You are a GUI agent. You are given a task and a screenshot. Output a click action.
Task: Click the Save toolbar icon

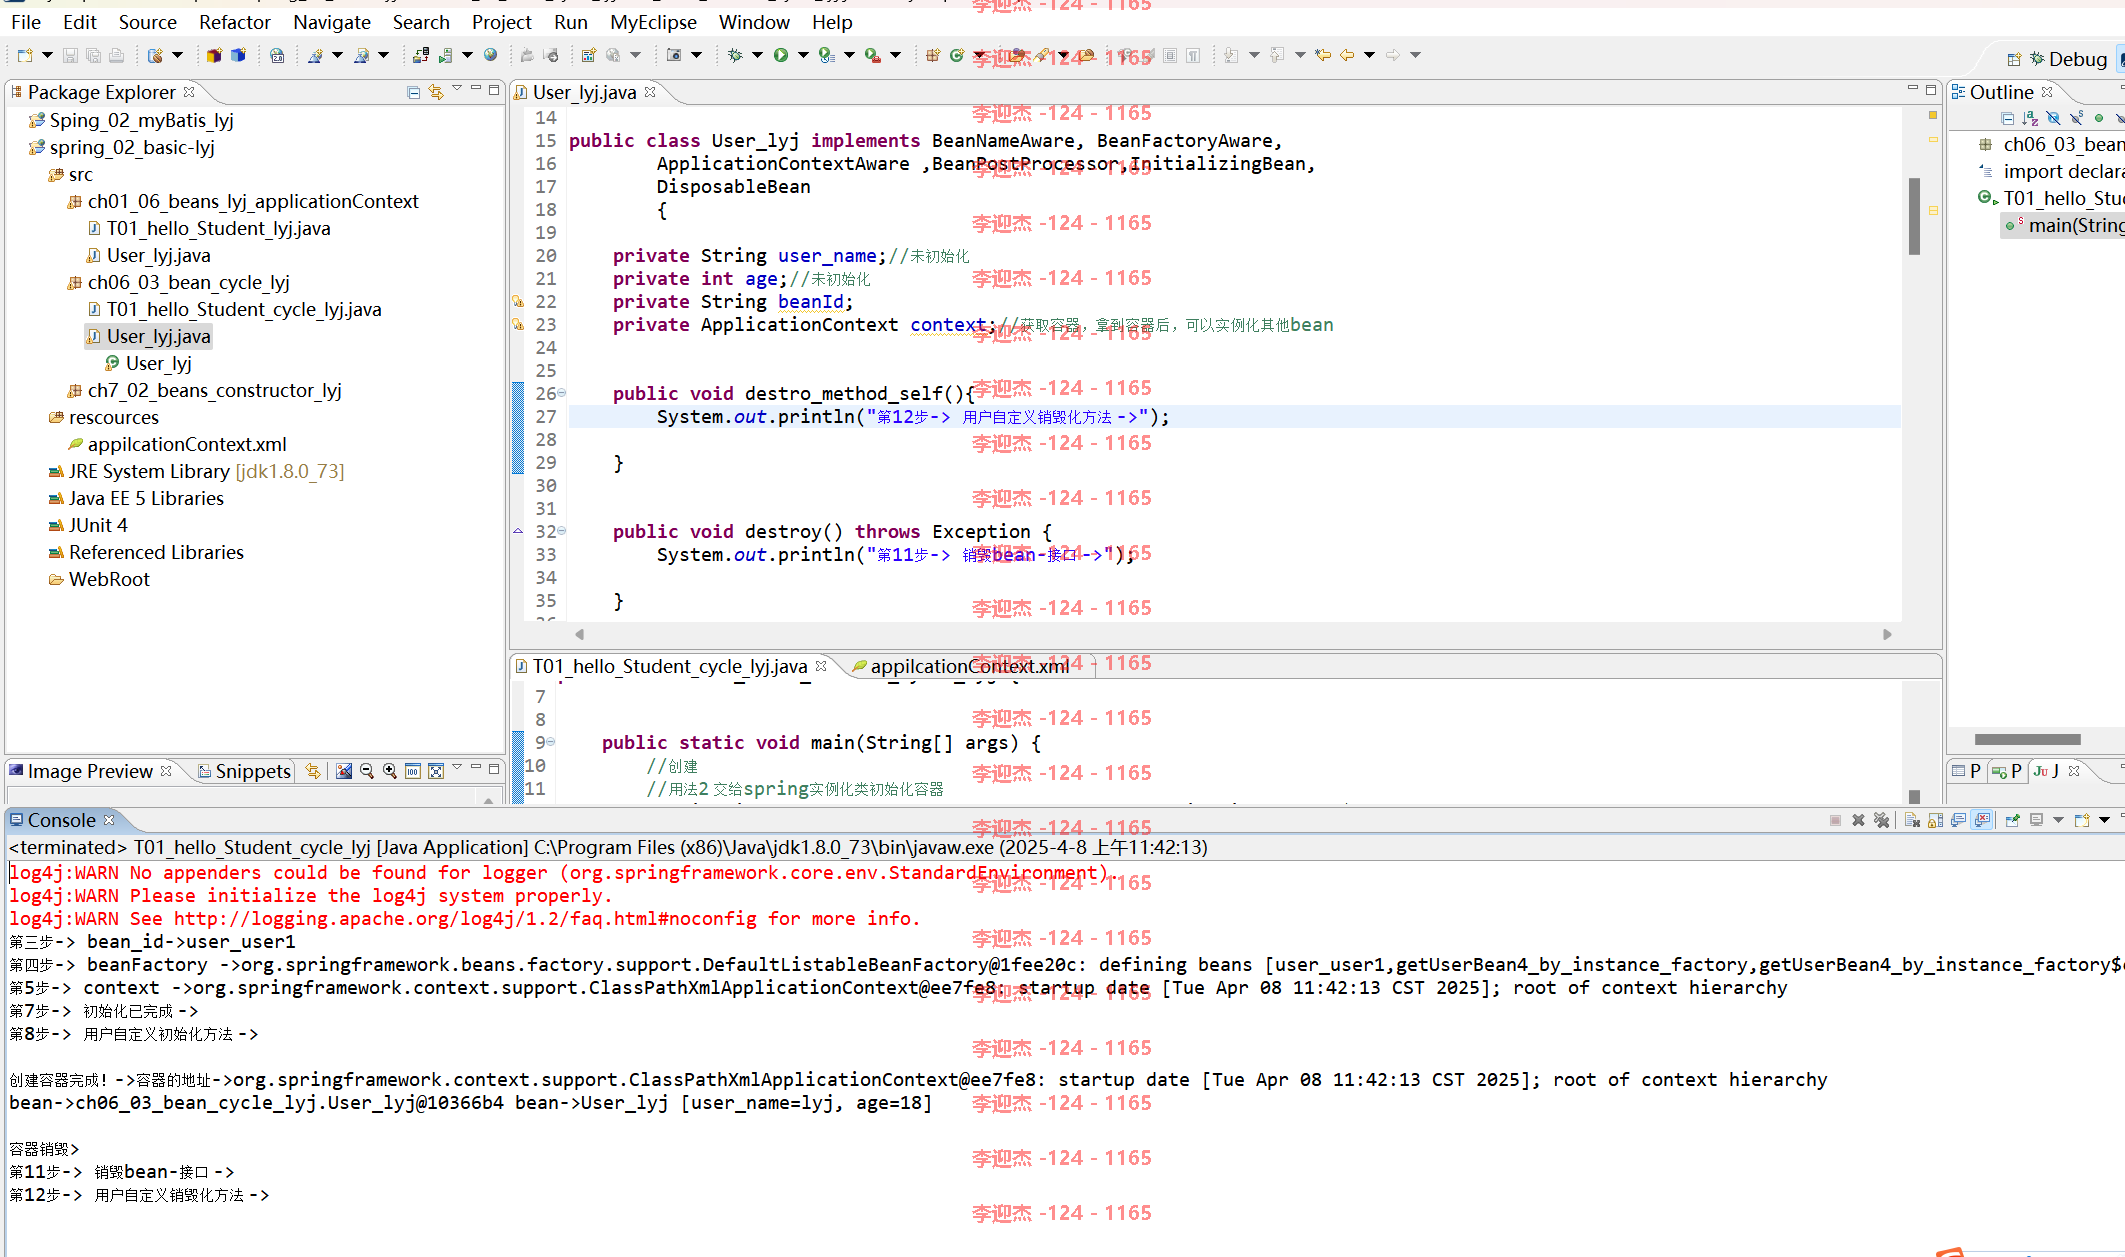click(70, 56)
